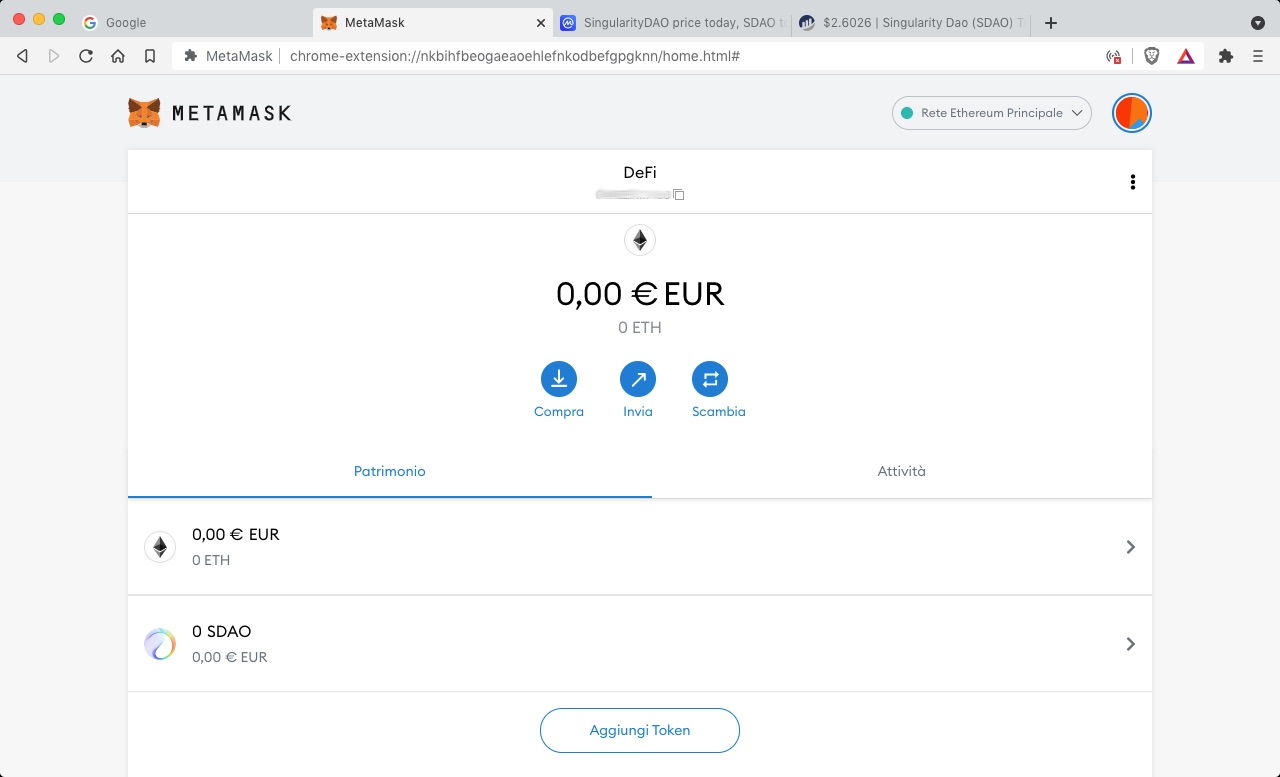Reload the current page
Image resolution: width=1280 pixels, height=777 pixels.
[x=86, y=56]
